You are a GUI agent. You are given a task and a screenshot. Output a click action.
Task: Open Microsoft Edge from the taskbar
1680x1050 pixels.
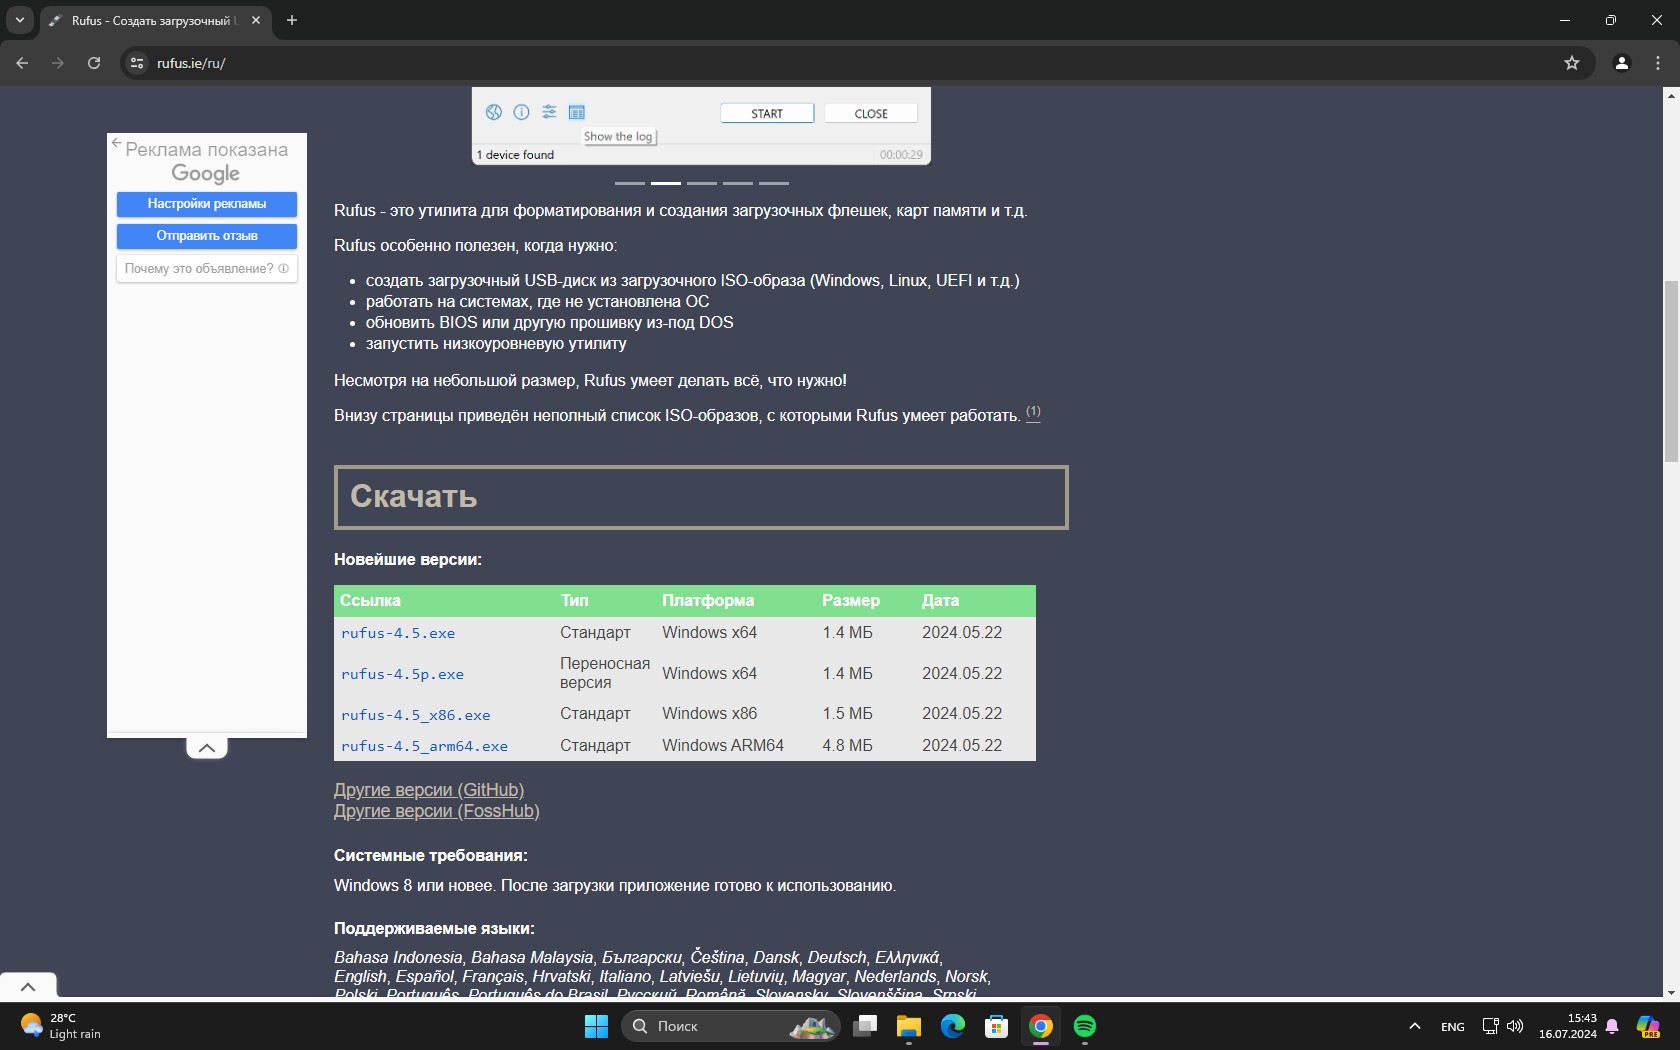[x=953, y=1026]
